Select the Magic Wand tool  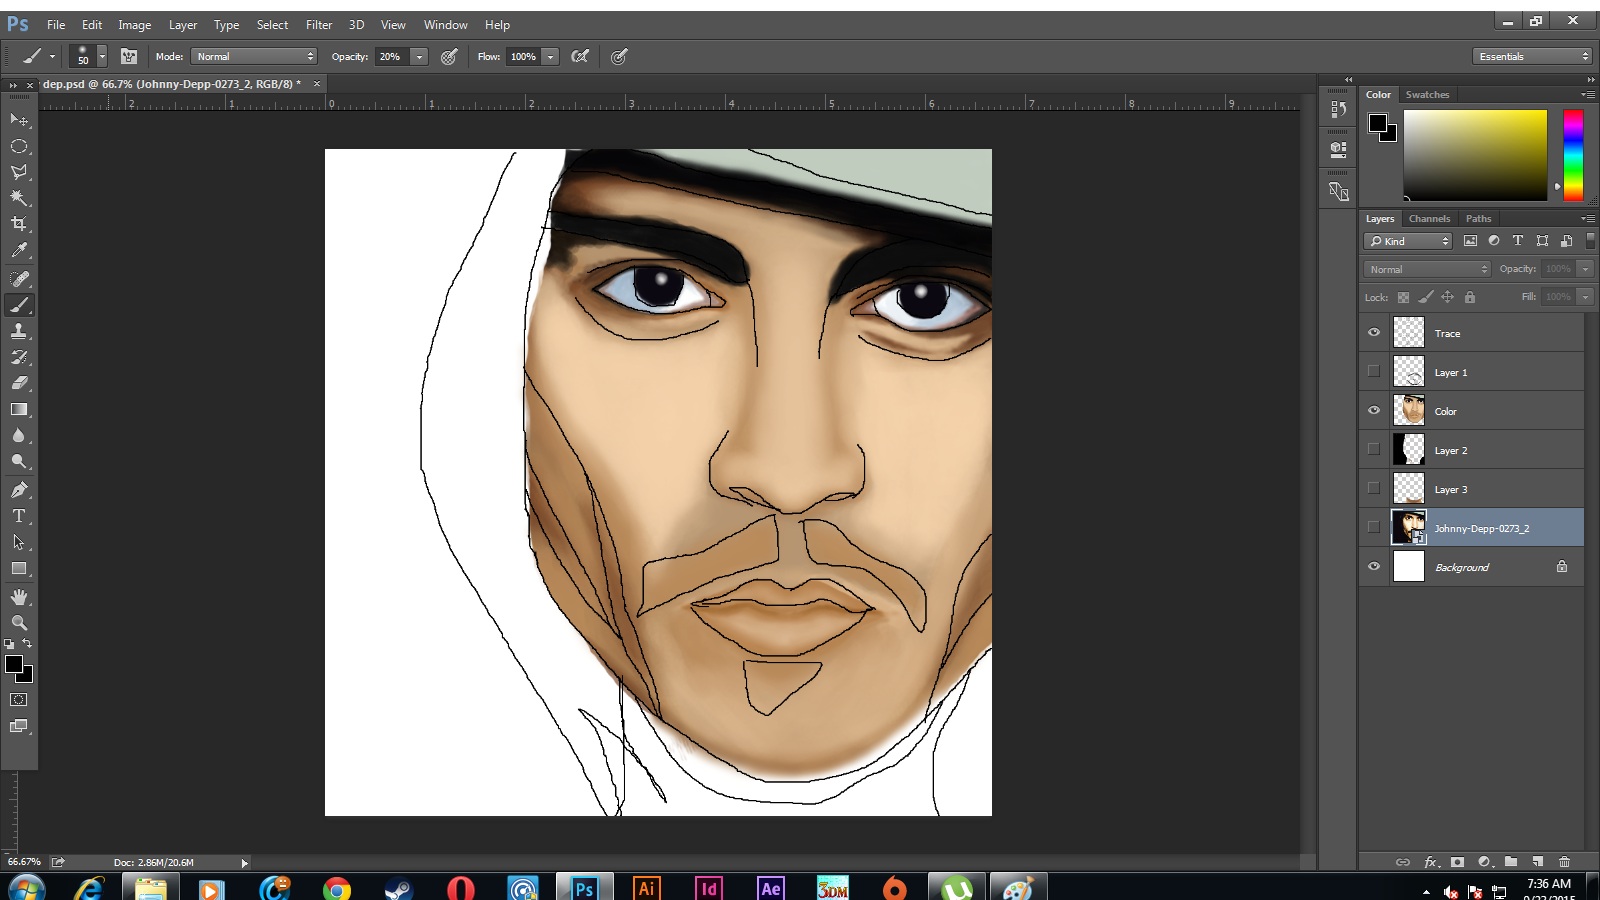pos(19,198)
